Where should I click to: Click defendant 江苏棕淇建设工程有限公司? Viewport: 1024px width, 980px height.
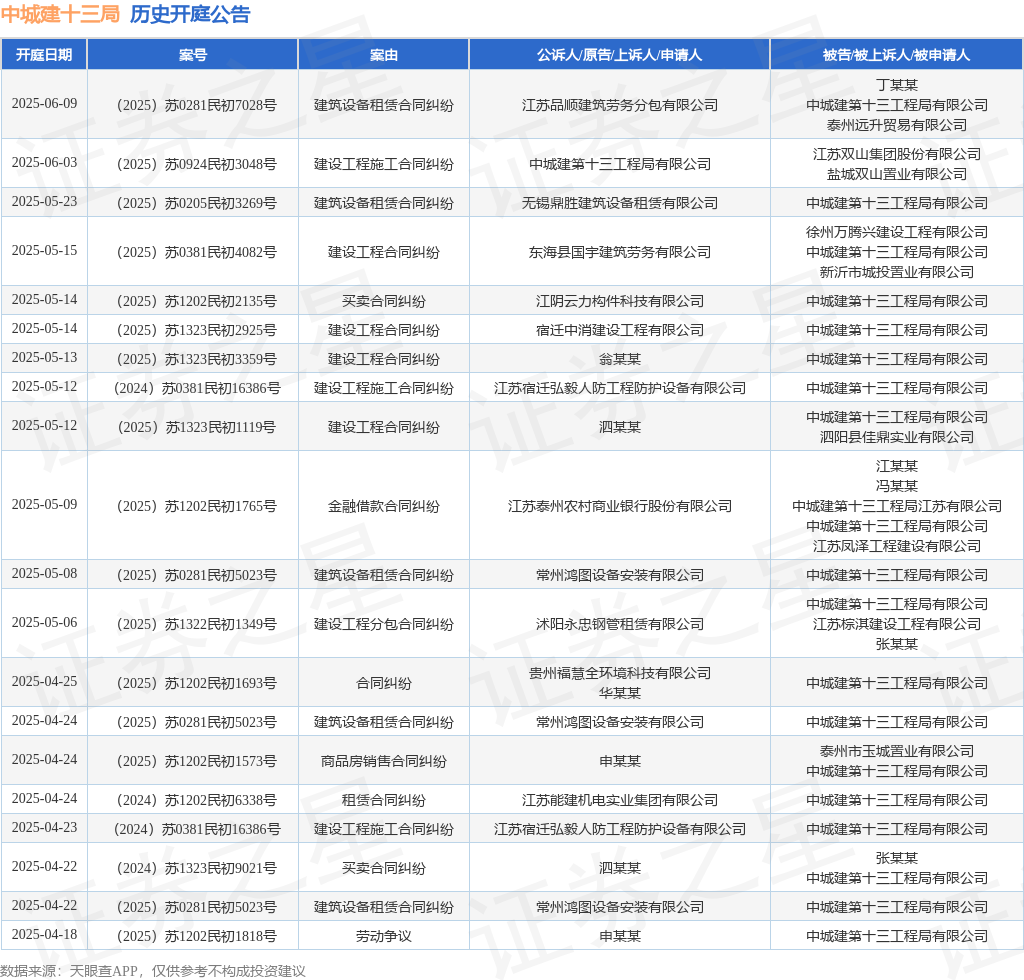pos(897,624)
